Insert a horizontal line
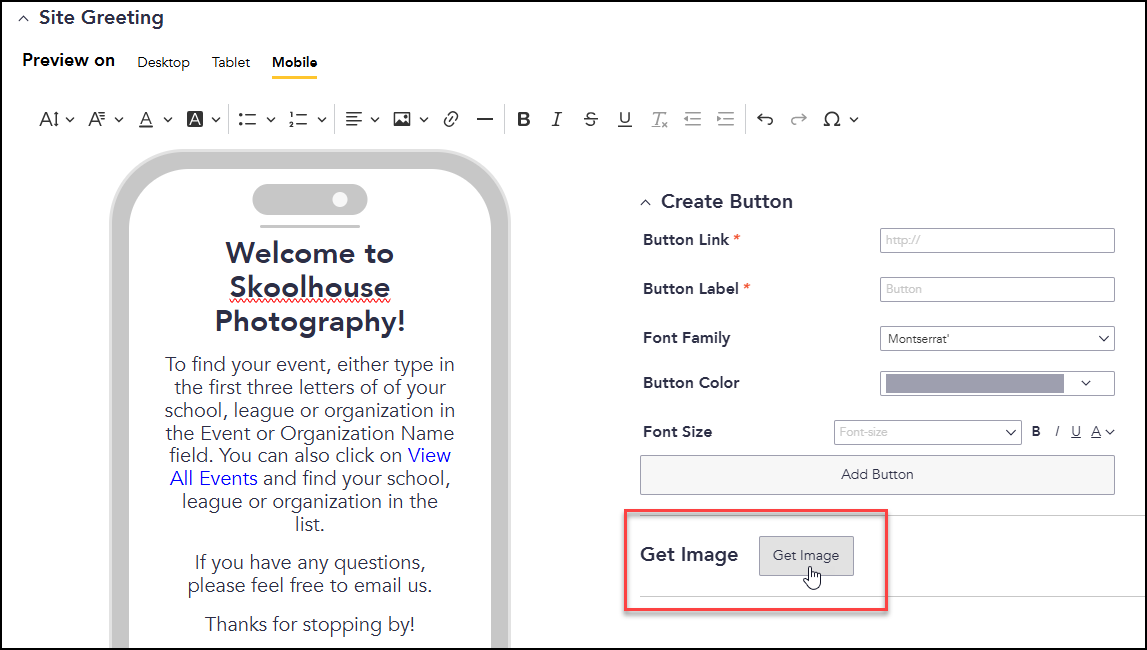The width and height of the screenshot is (1147, 650). tap(485, 119)
